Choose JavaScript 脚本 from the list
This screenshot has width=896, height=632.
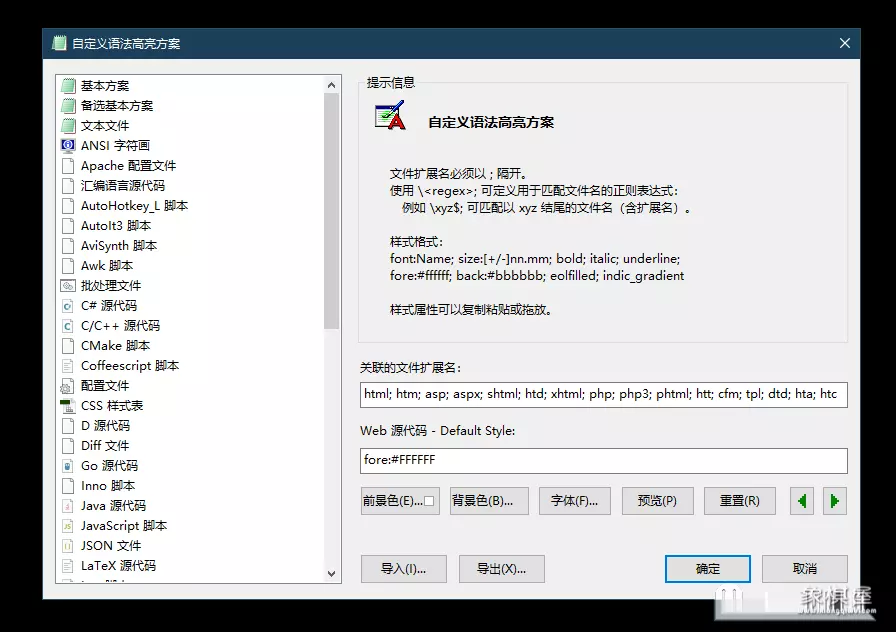(124, 526)
